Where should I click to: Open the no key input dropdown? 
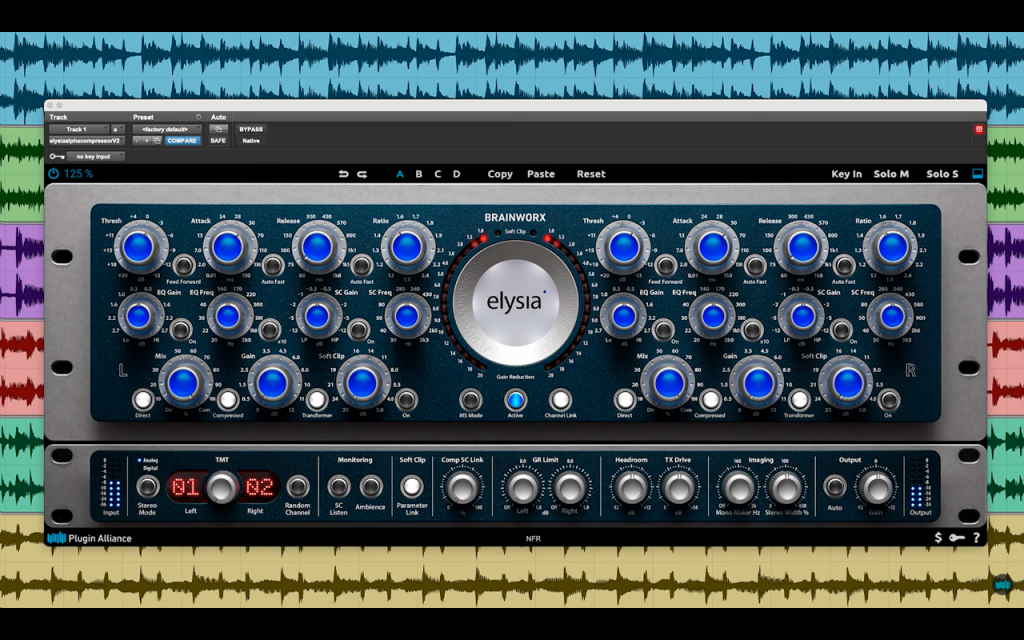(x=95, y=157)
